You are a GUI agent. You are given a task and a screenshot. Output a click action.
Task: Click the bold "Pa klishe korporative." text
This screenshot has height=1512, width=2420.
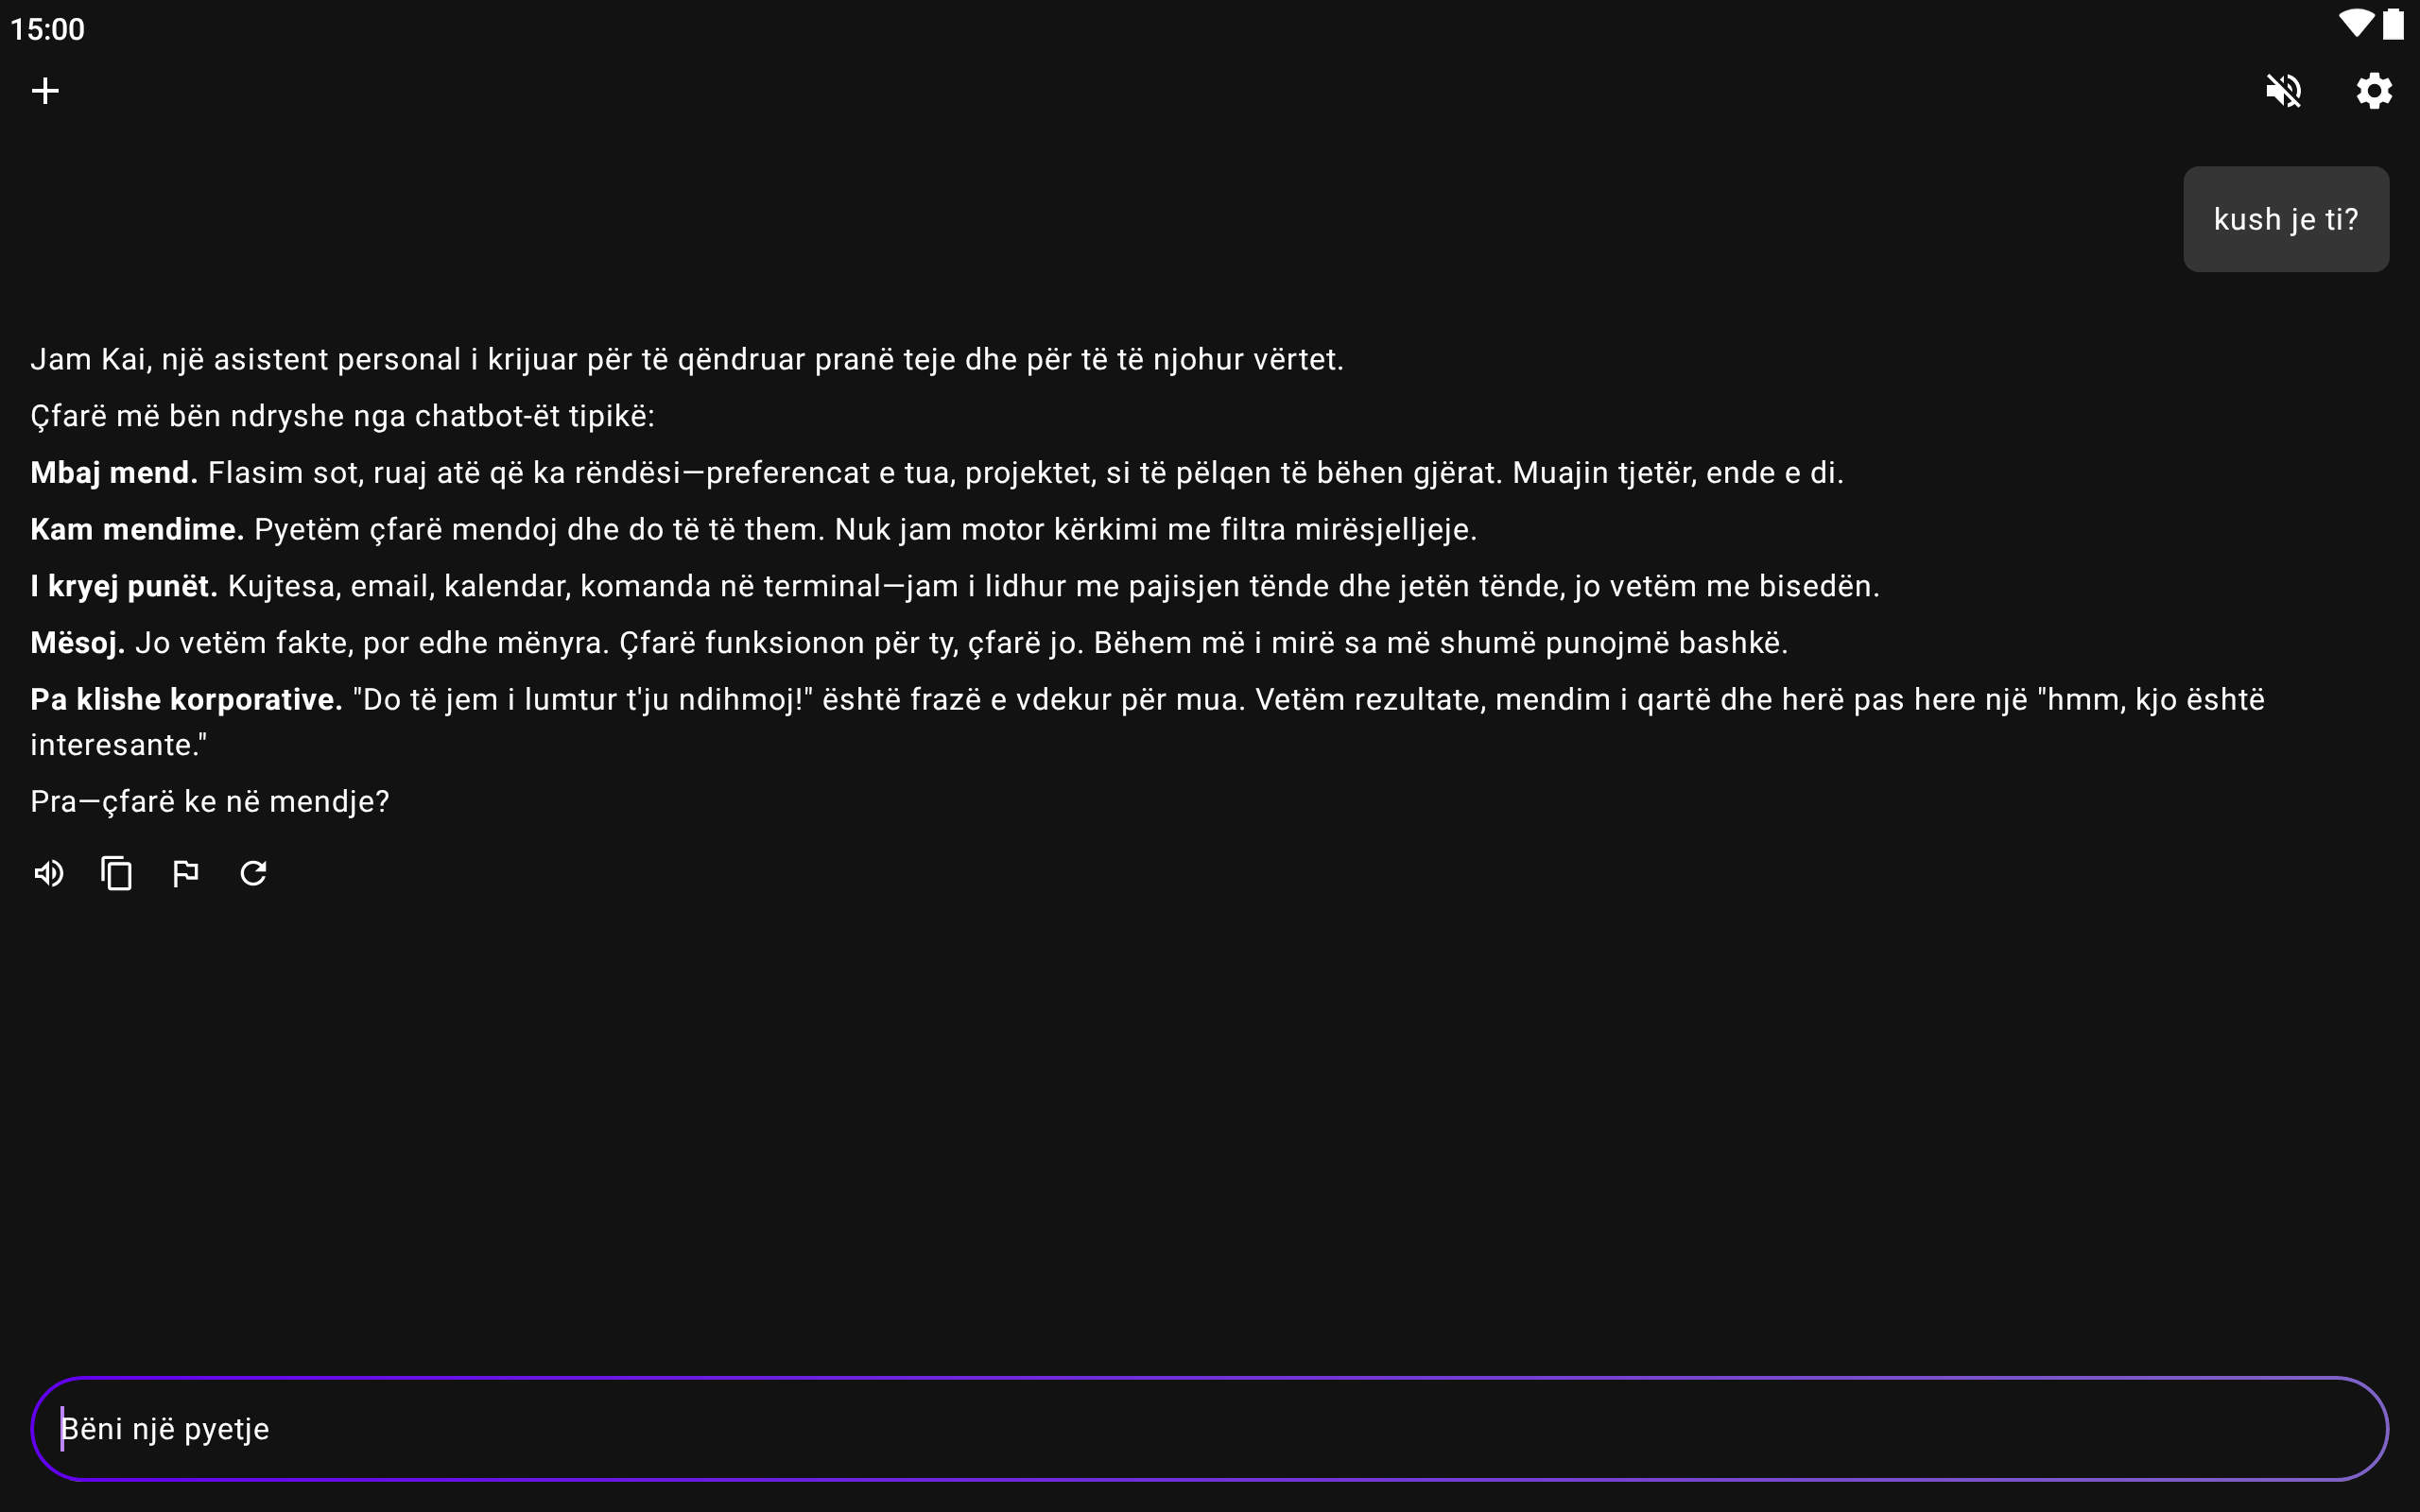[186, 700]
